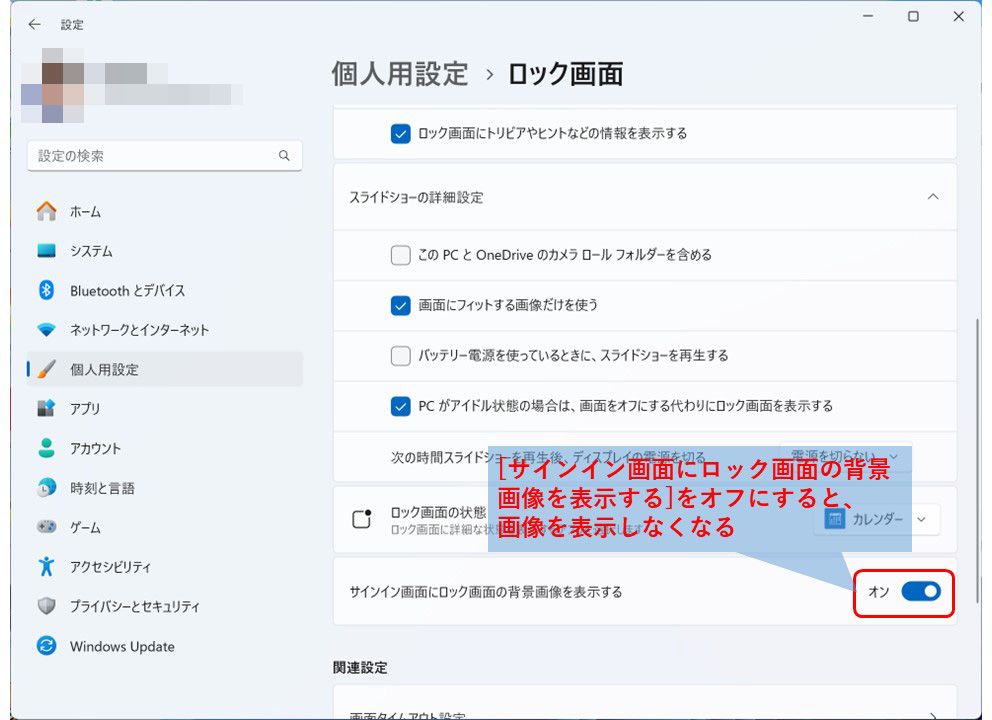The height and width of the screenshot is (720, 992).
Task: Check the play slideshow on battery power checkbox
Action: (400, 356)
